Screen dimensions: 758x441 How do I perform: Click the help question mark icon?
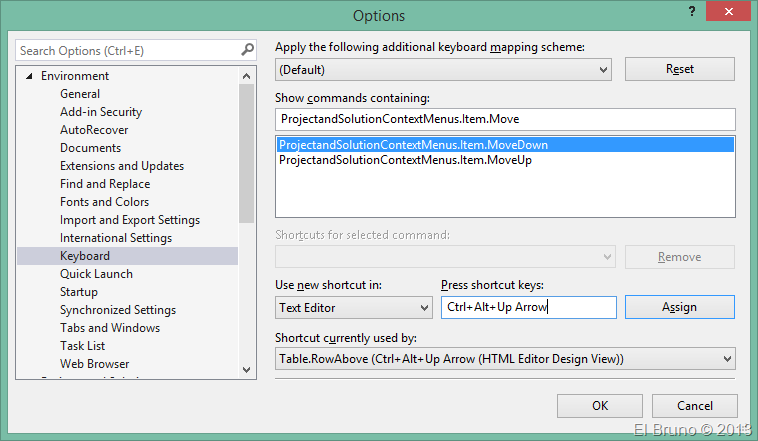tap(690, 11)
